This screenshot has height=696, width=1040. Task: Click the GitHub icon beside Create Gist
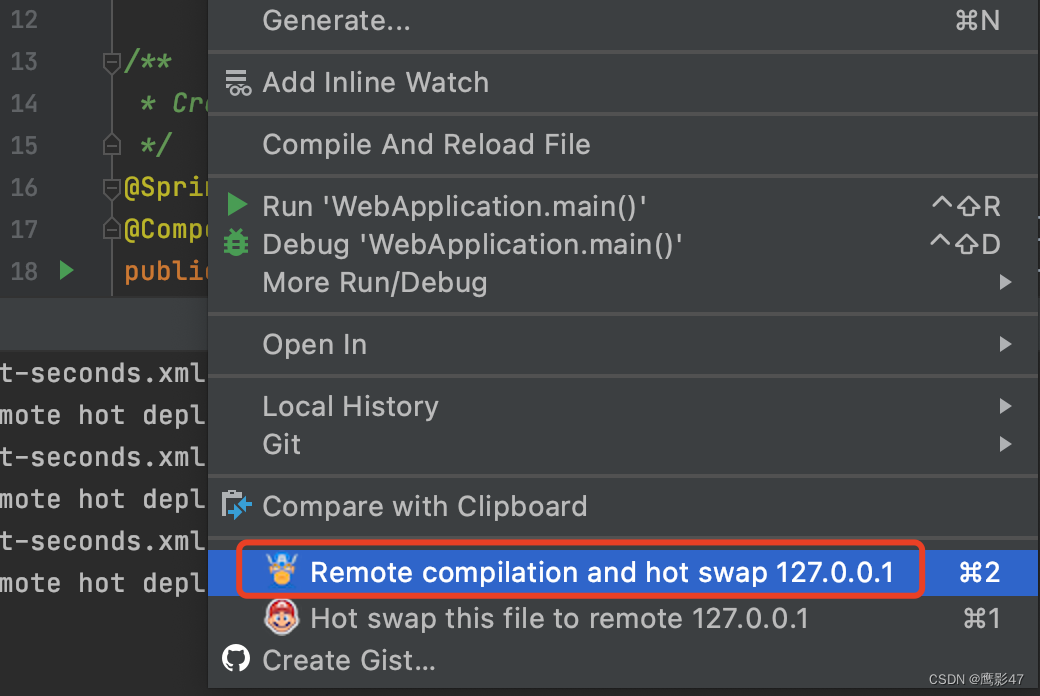(236, 659)
